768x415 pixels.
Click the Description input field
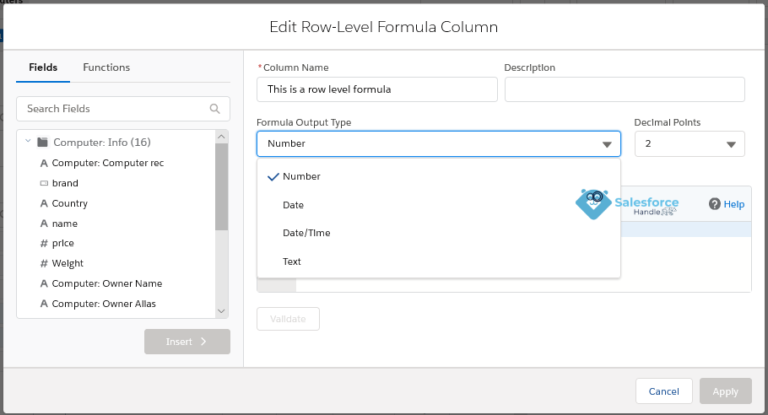point(624,89)
